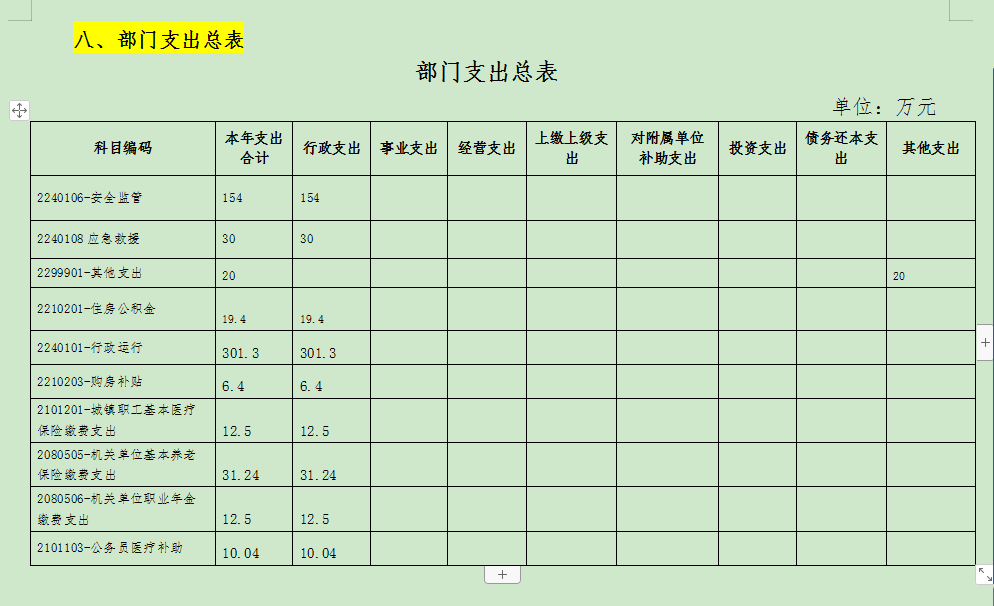Click the centered title 部门支出总表

pyautogui.click(x=486, y=72)
